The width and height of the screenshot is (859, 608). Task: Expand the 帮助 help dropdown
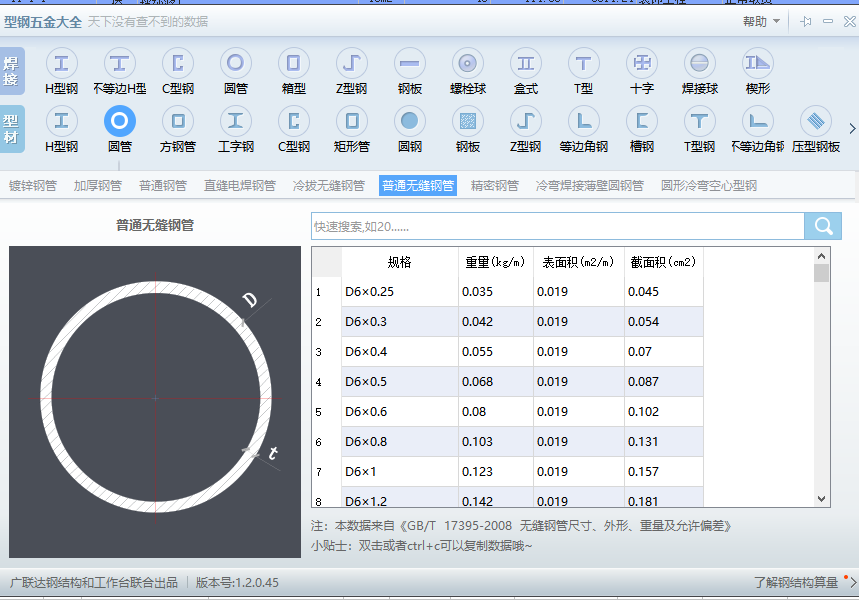(x=761, y=21)
